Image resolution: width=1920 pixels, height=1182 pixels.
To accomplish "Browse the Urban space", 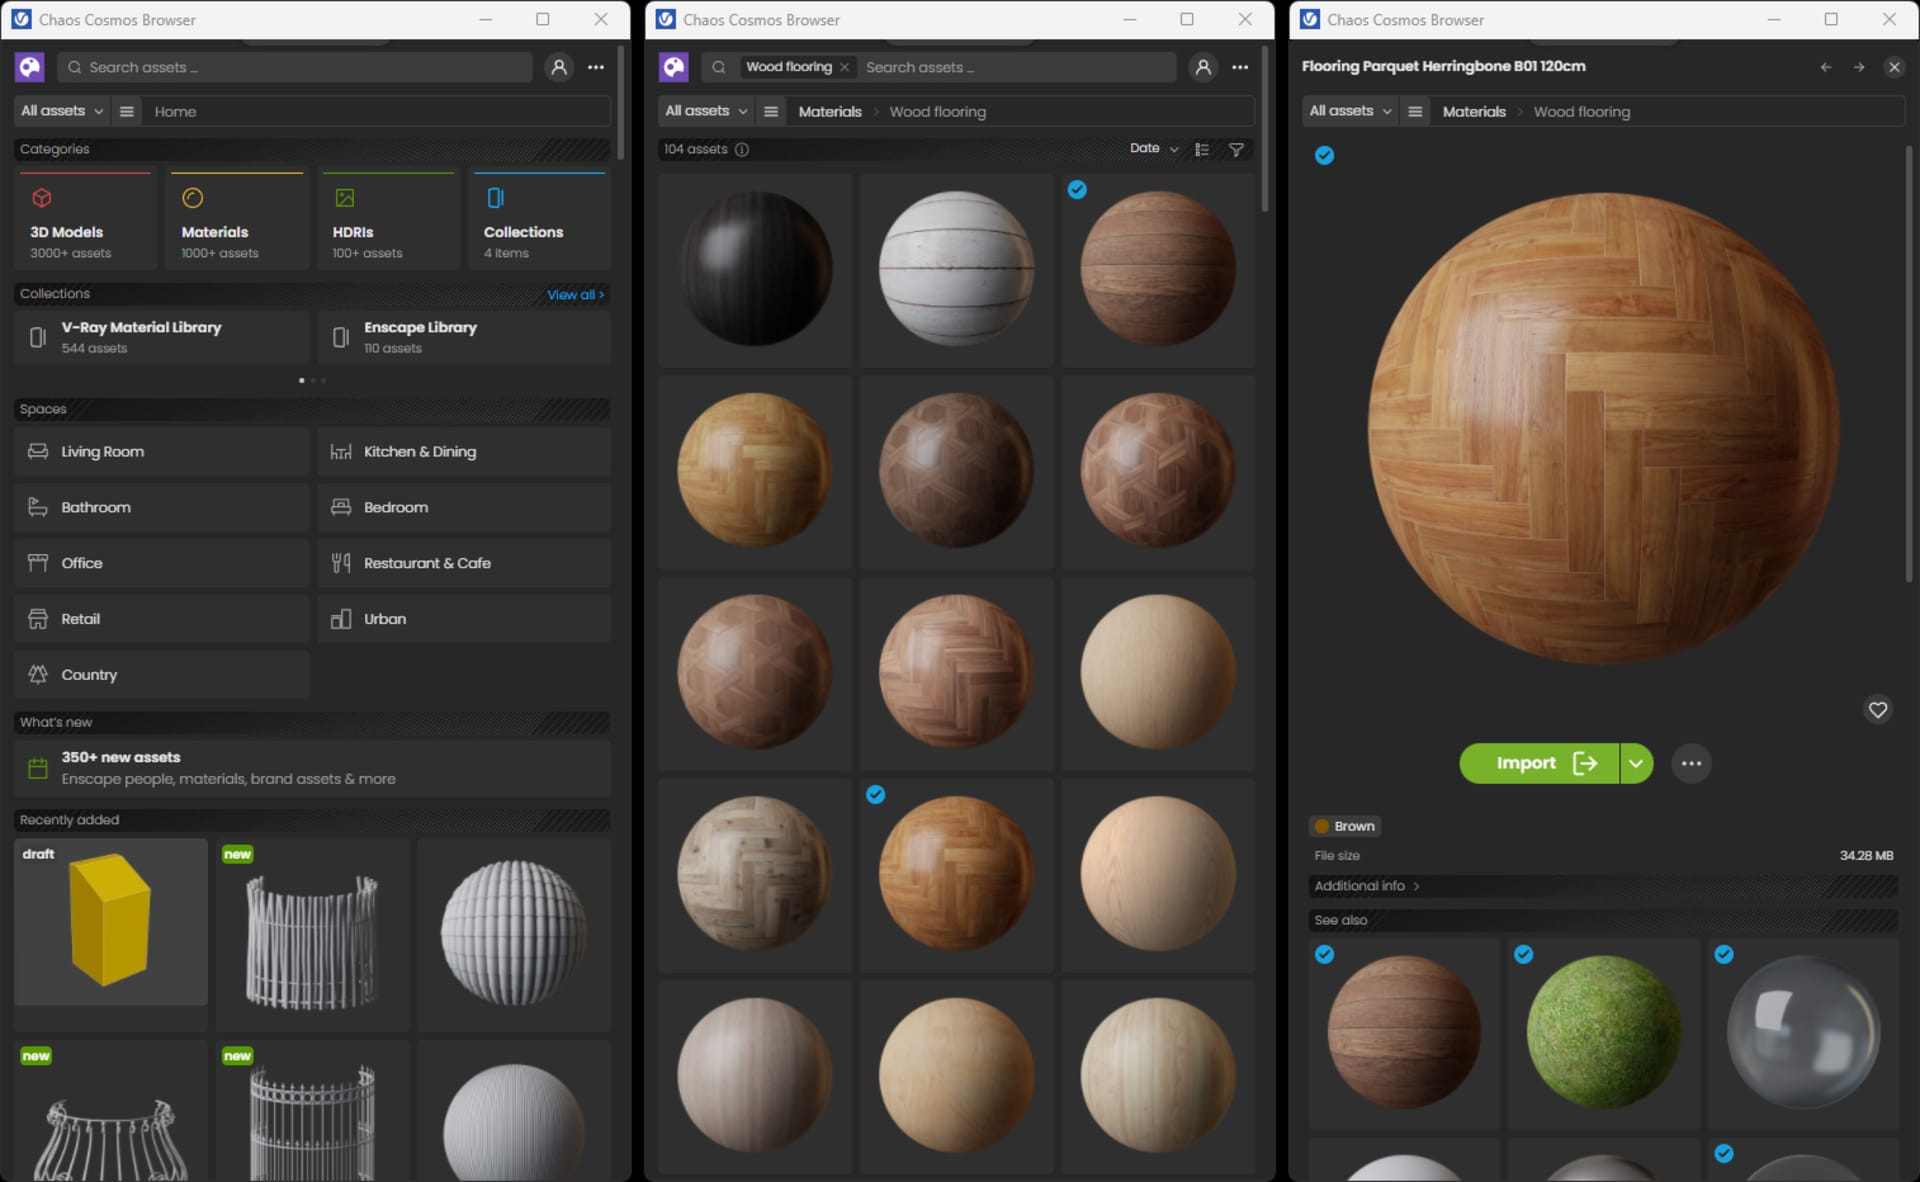I will (464, 619).
